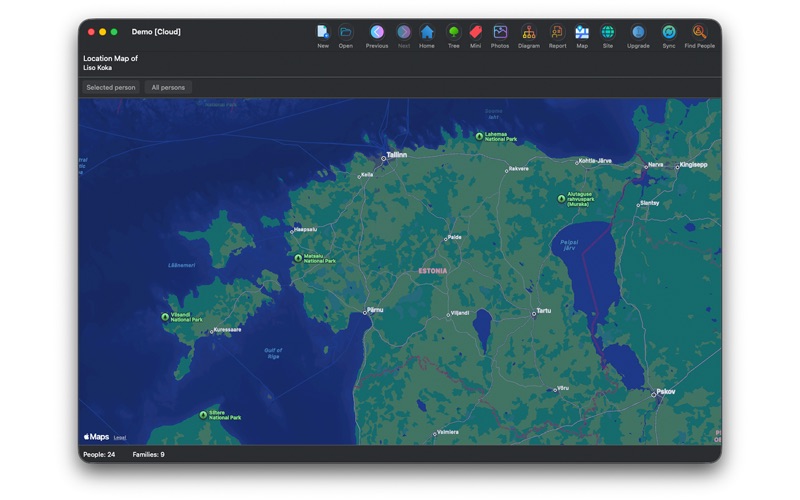The width and height of the screenshot is (800, 500).
Task: Click the Upgrade icon
Action: pyautogui.click(x=638, y=32)
